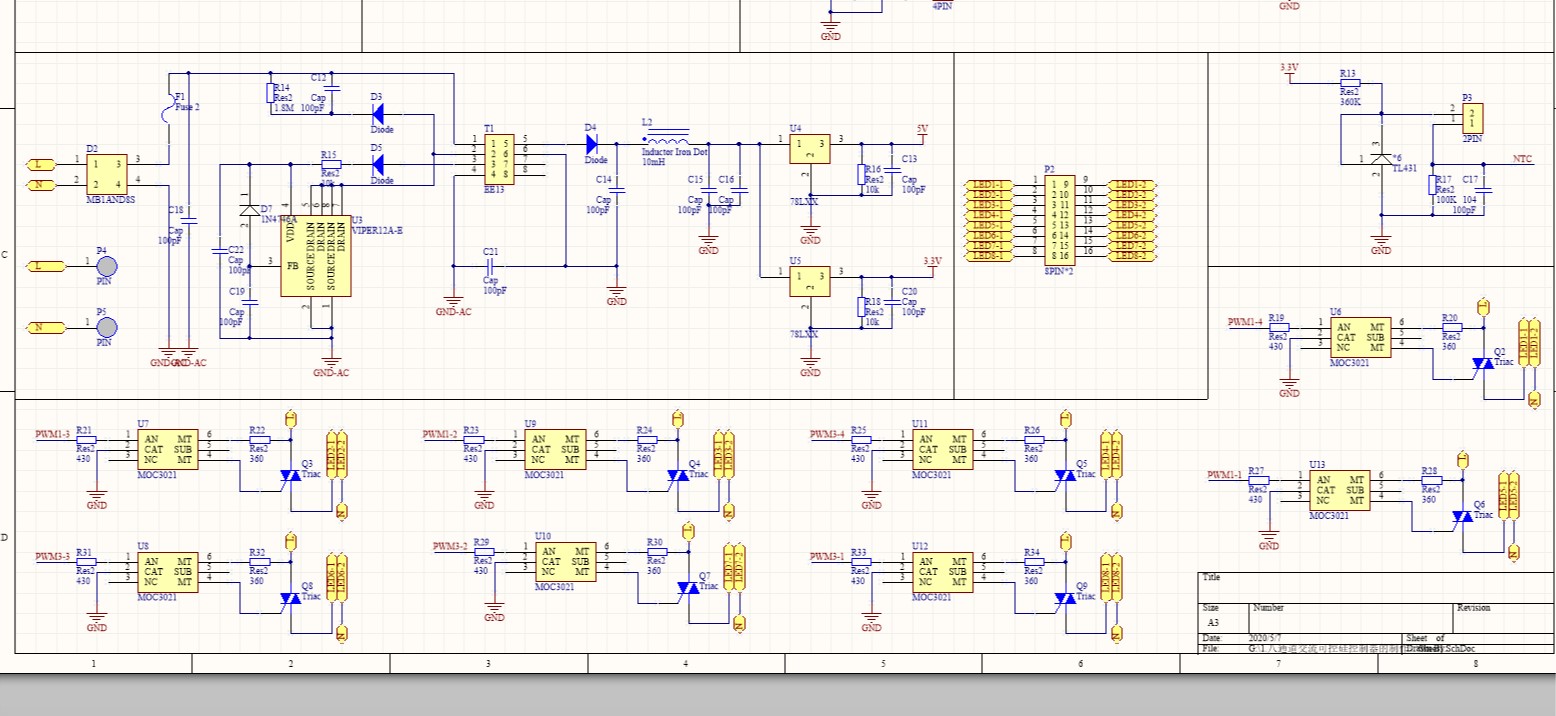Click the LED1-1 port
1556x716 pixels.
[988, 185]
